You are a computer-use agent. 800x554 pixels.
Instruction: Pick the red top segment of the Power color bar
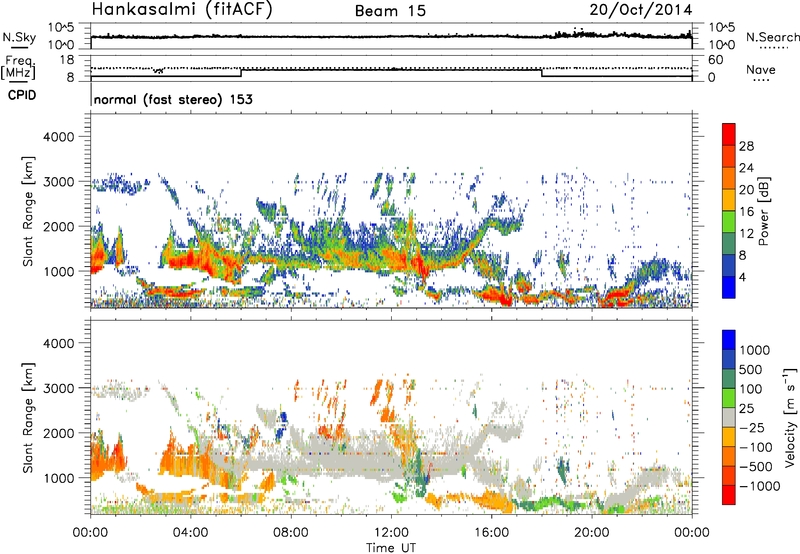click(729, 135)
